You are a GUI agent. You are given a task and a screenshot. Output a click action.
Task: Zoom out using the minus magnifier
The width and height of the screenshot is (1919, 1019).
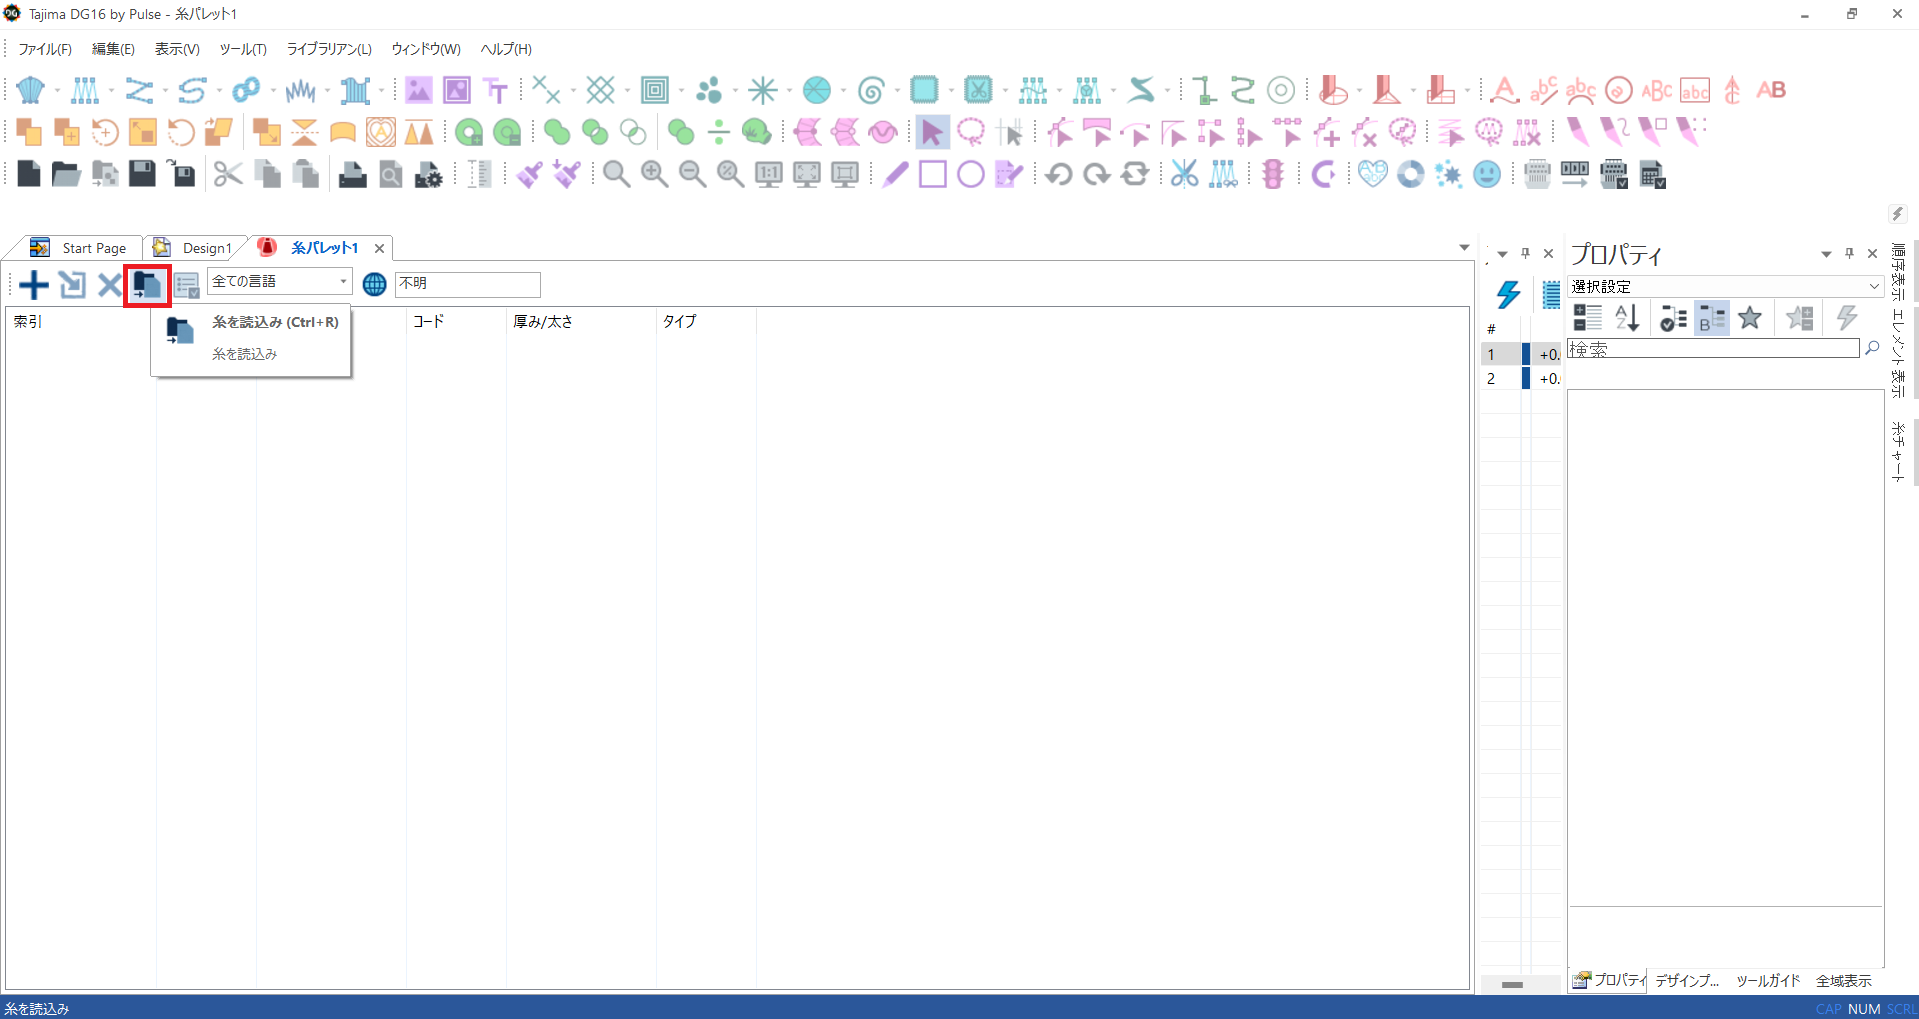click(x=692, y=174)
